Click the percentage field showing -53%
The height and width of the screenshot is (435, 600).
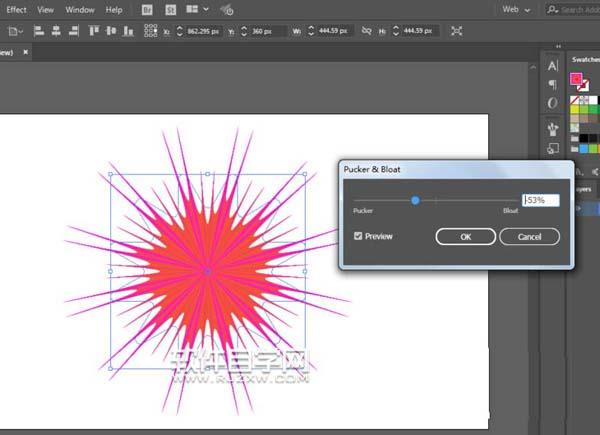540,201
